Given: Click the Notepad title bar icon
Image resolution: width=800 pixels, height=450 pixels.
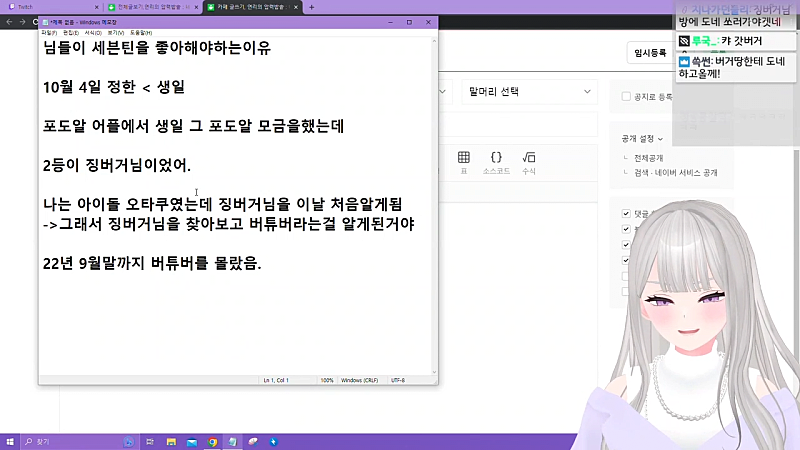Looking at the screenshot, I should (45, 22).
